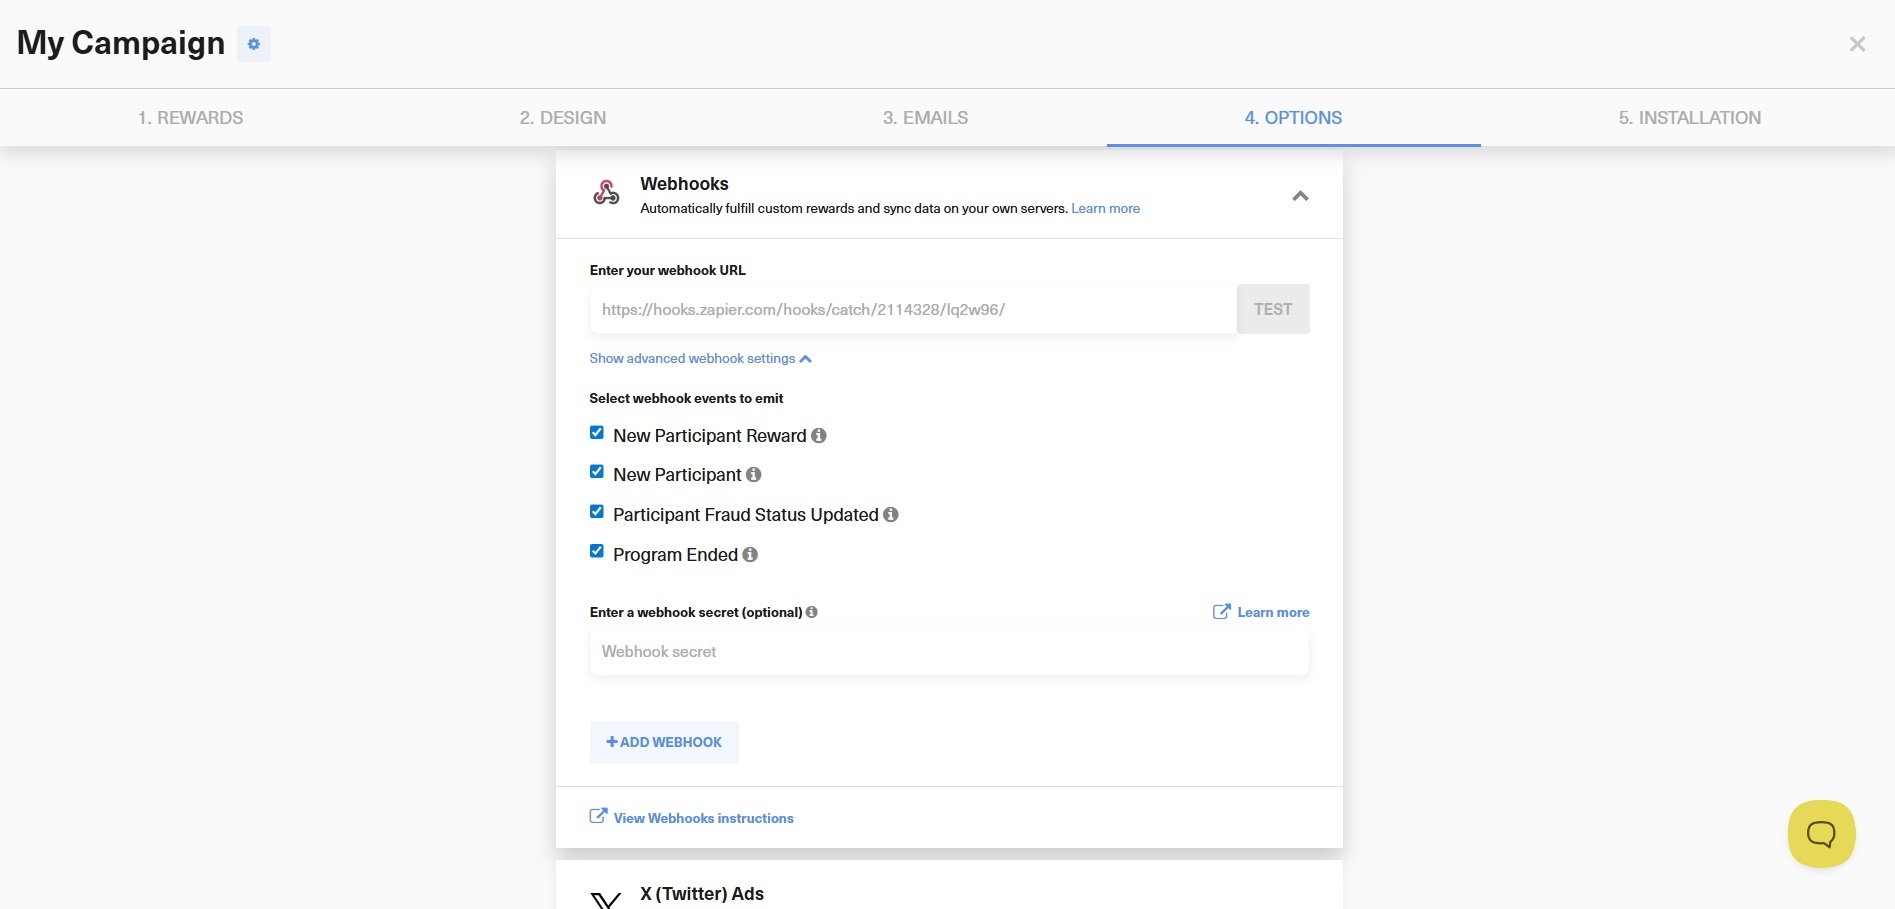Disable the Participant Fraud Status Updated event
Image resolution: width=1895 pixels, height=909 pixels.
click(x=596, y=511)
